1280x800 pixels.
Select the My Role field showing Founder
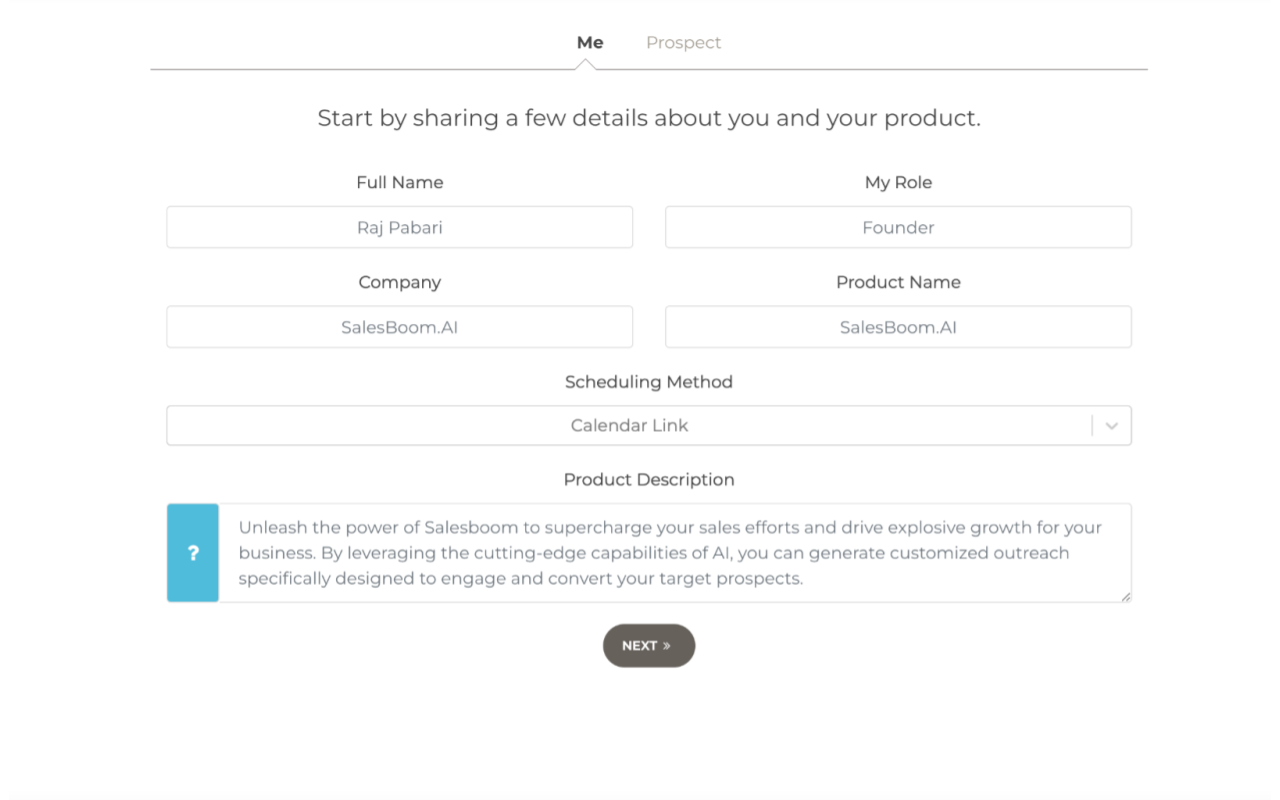tap(898, 227)
